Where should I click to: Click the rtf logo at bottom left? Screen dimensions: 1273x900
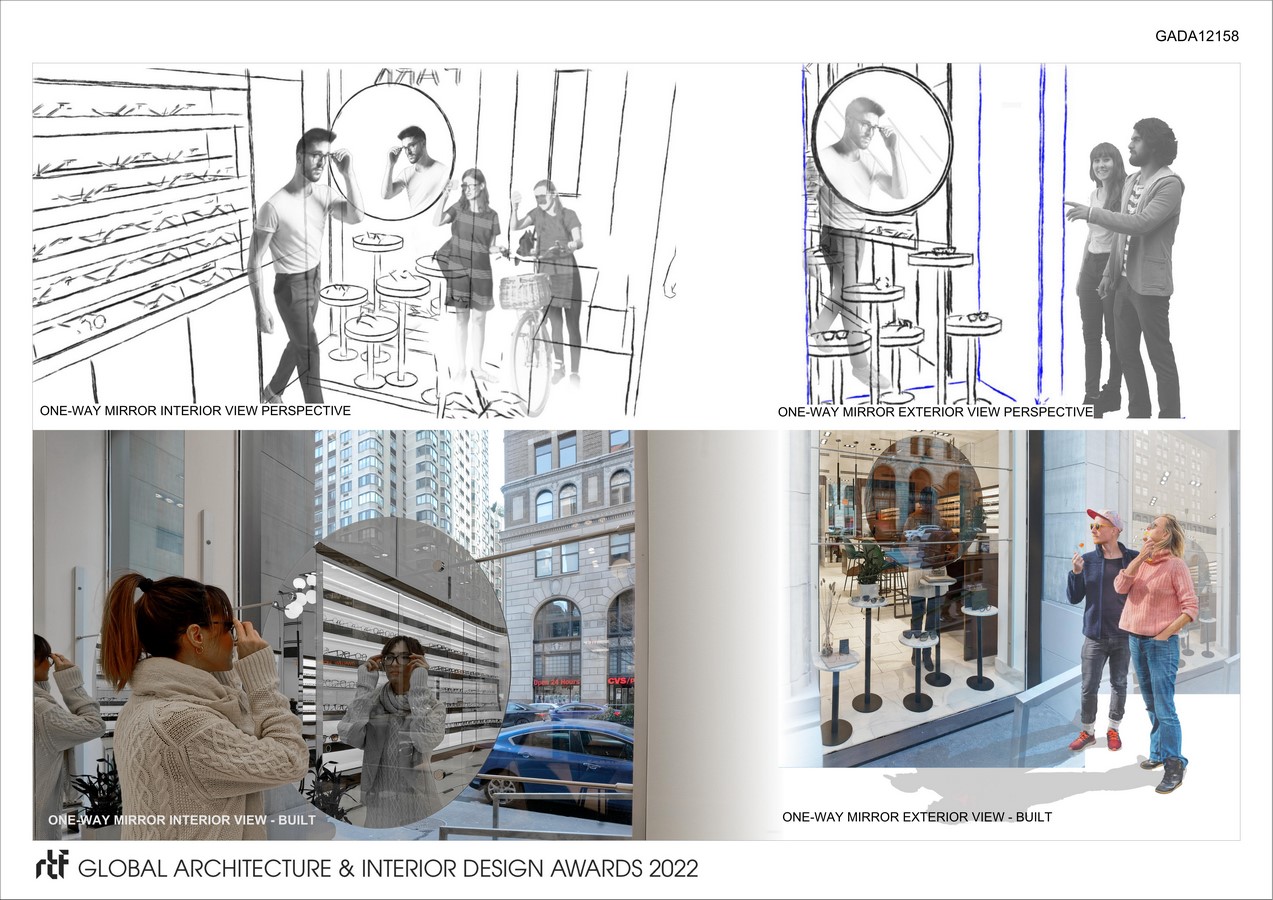[51, 865]
